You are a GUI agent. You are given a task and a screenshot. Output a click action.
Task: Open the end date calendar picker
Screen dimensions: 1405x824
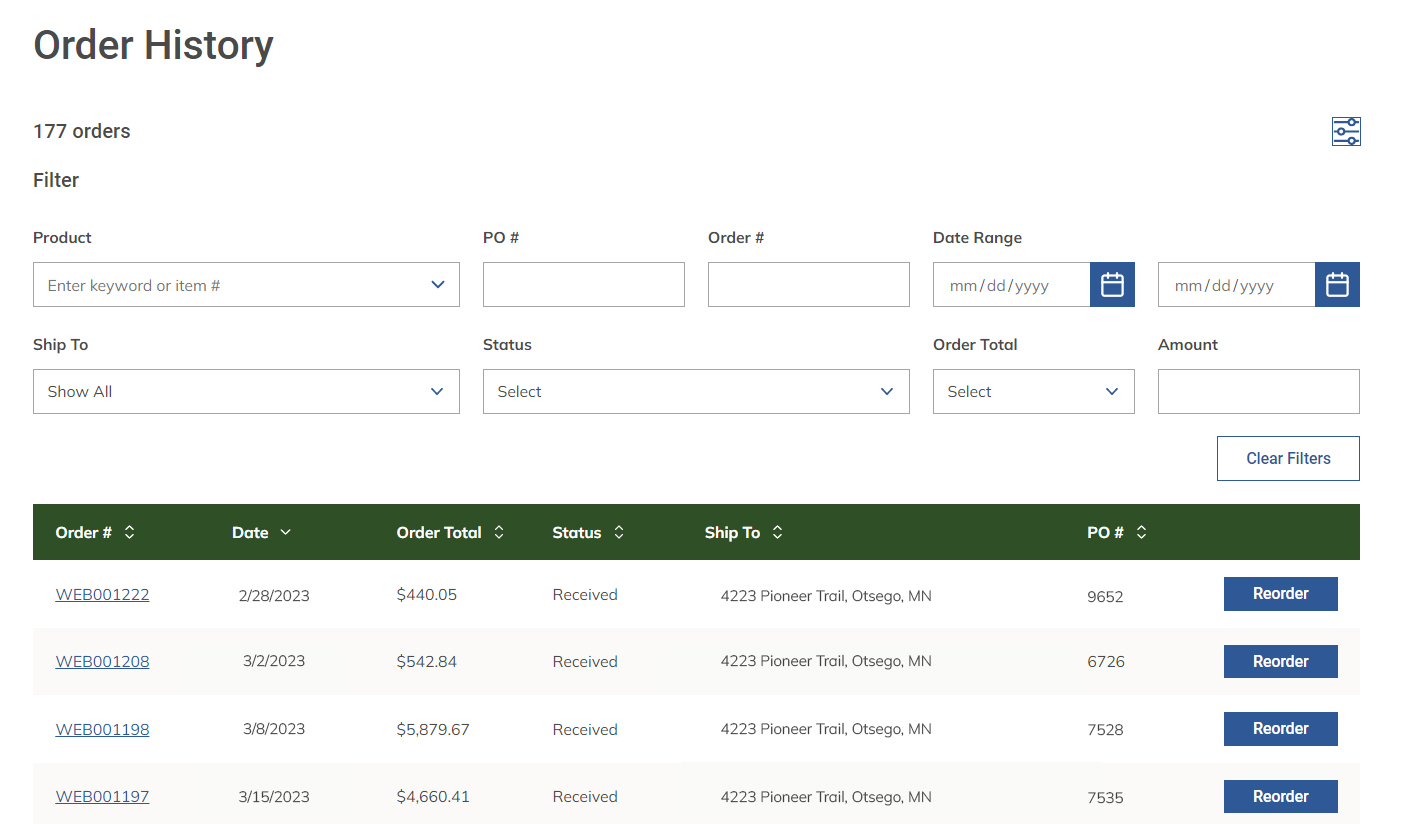1337,285
